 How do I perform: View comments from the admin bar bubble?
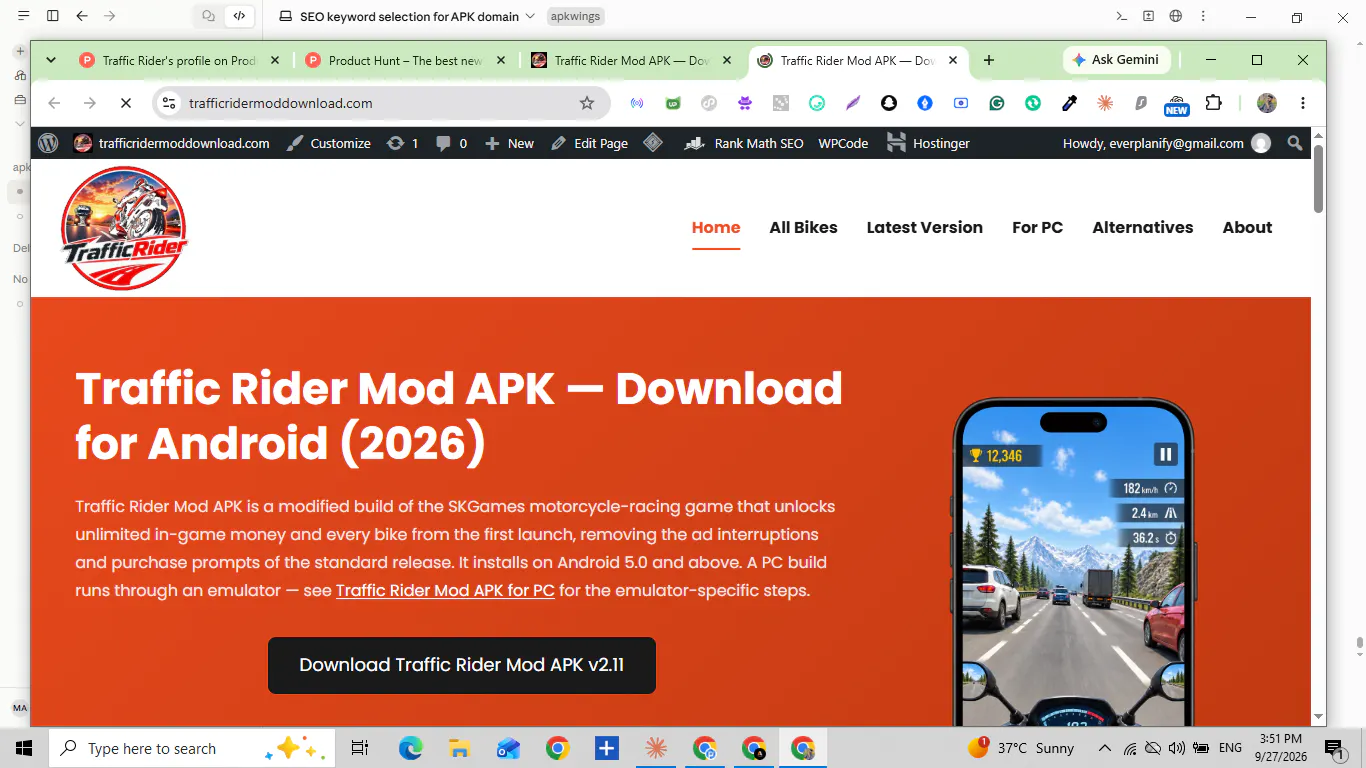click(452, 143)
